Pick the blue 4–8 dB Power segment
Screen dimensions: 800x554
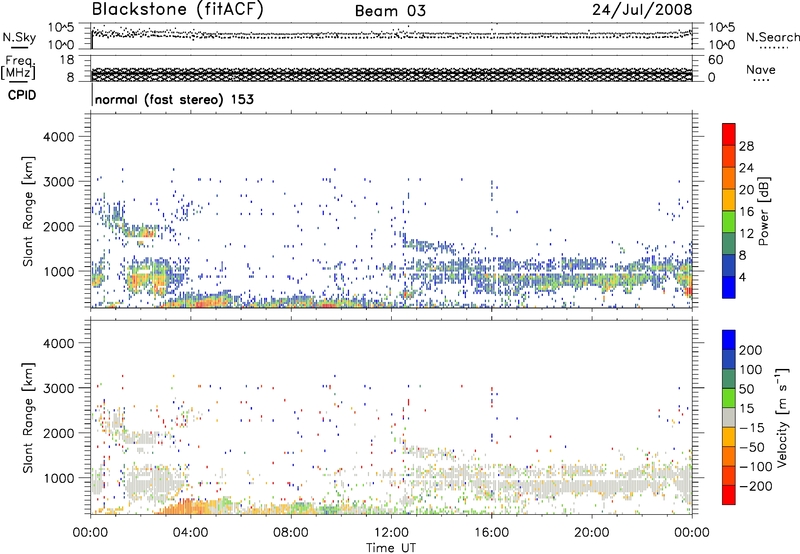click(x=729, y=265)
